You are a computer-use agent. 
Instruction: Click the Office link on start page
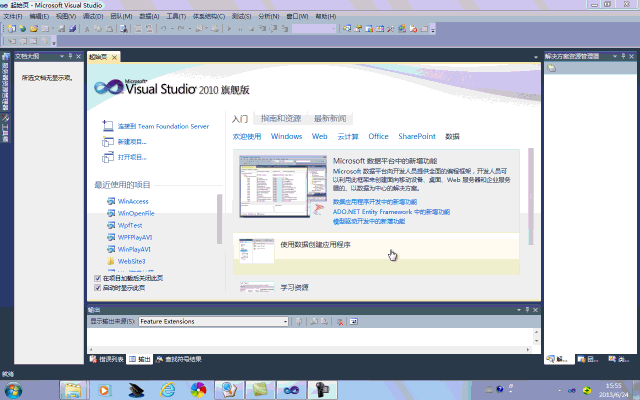pyautogui.click(x=378, y=136)
